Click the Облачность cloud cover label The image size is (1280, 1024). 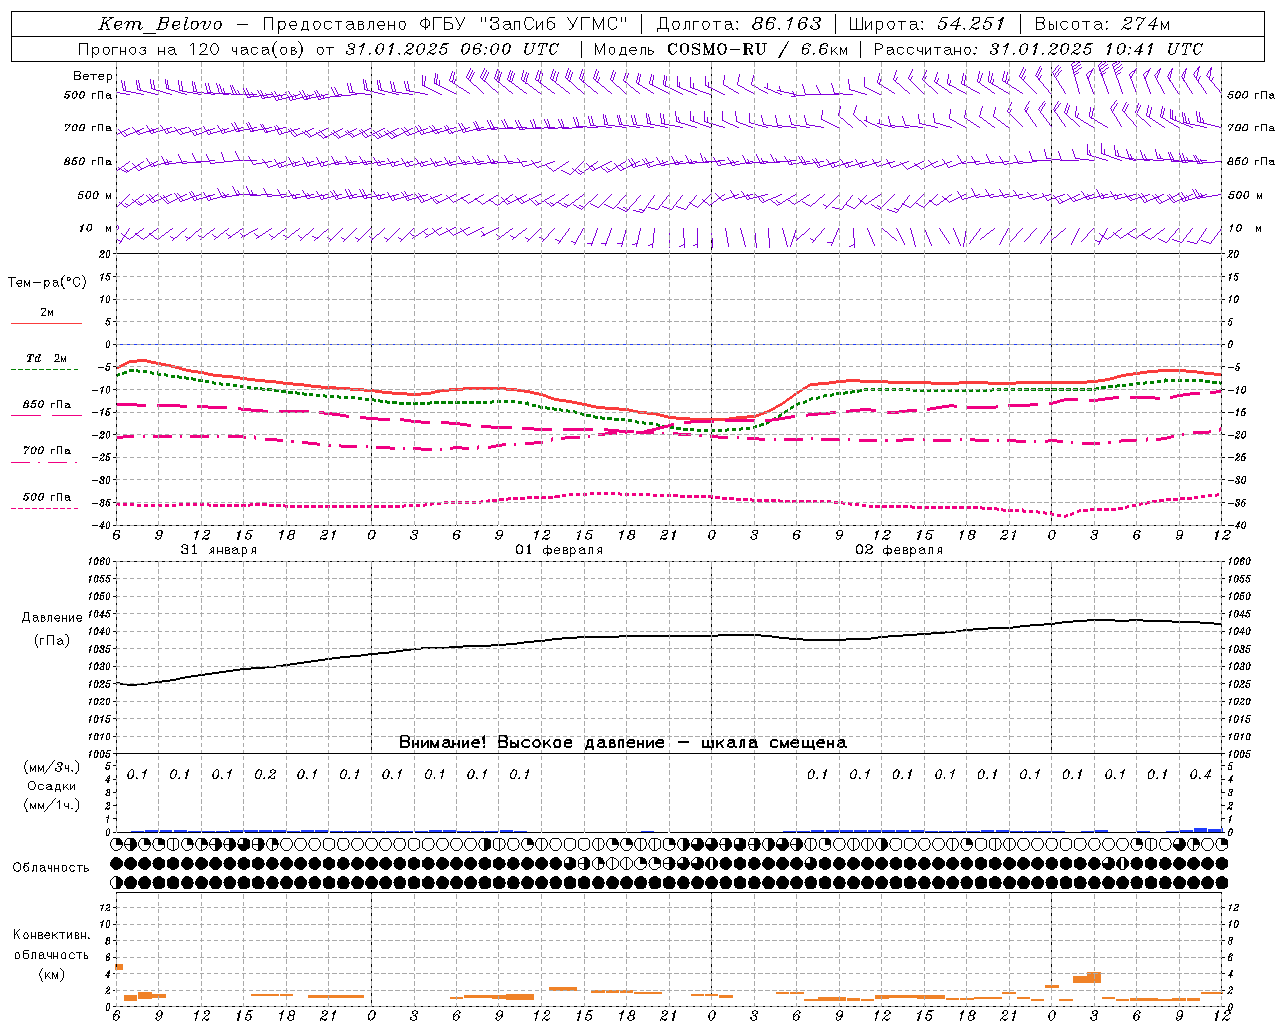coord(51,867)
